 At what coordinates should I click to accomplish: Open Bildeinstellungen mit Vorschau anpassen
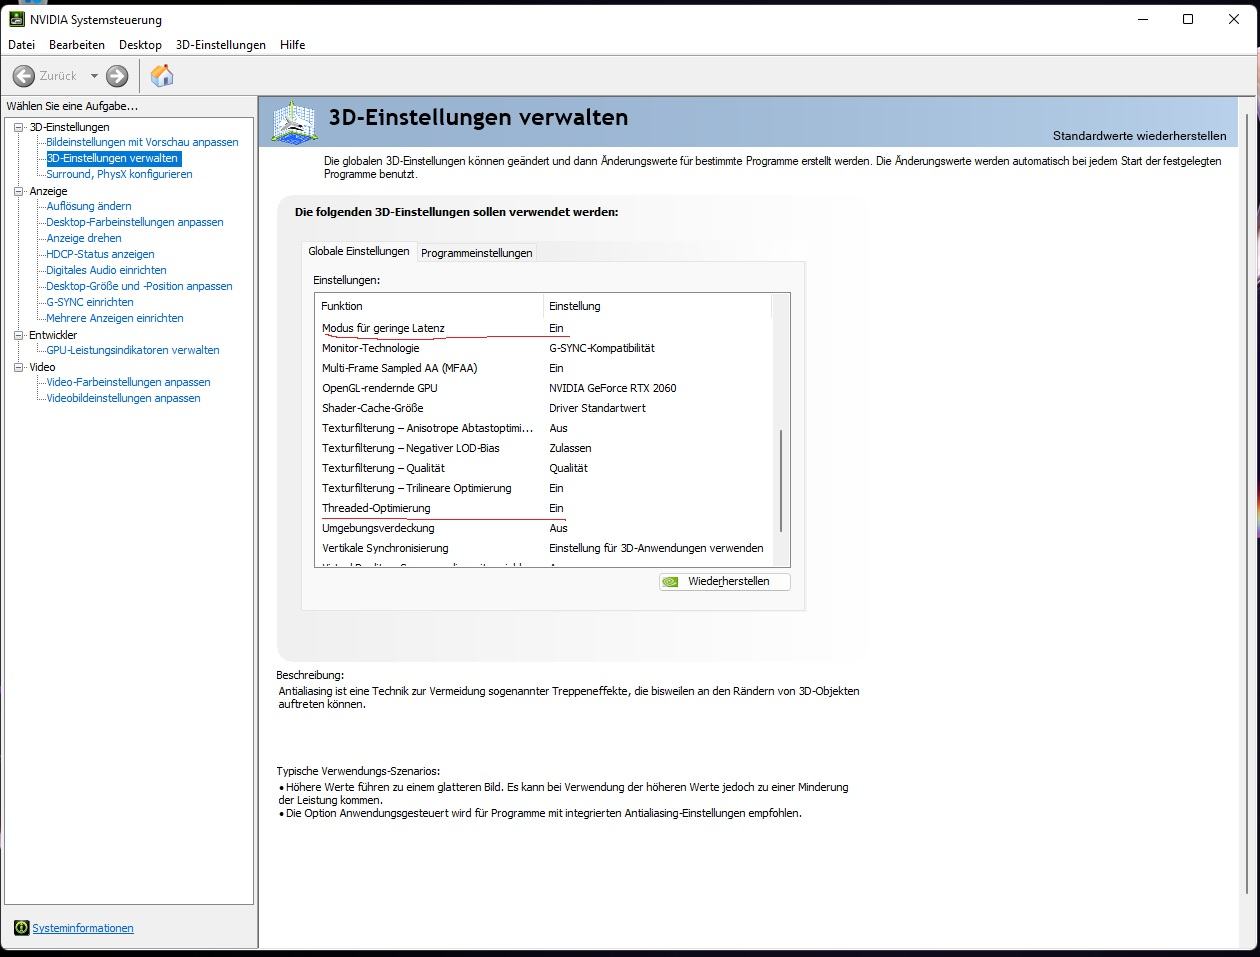point(142,142)
